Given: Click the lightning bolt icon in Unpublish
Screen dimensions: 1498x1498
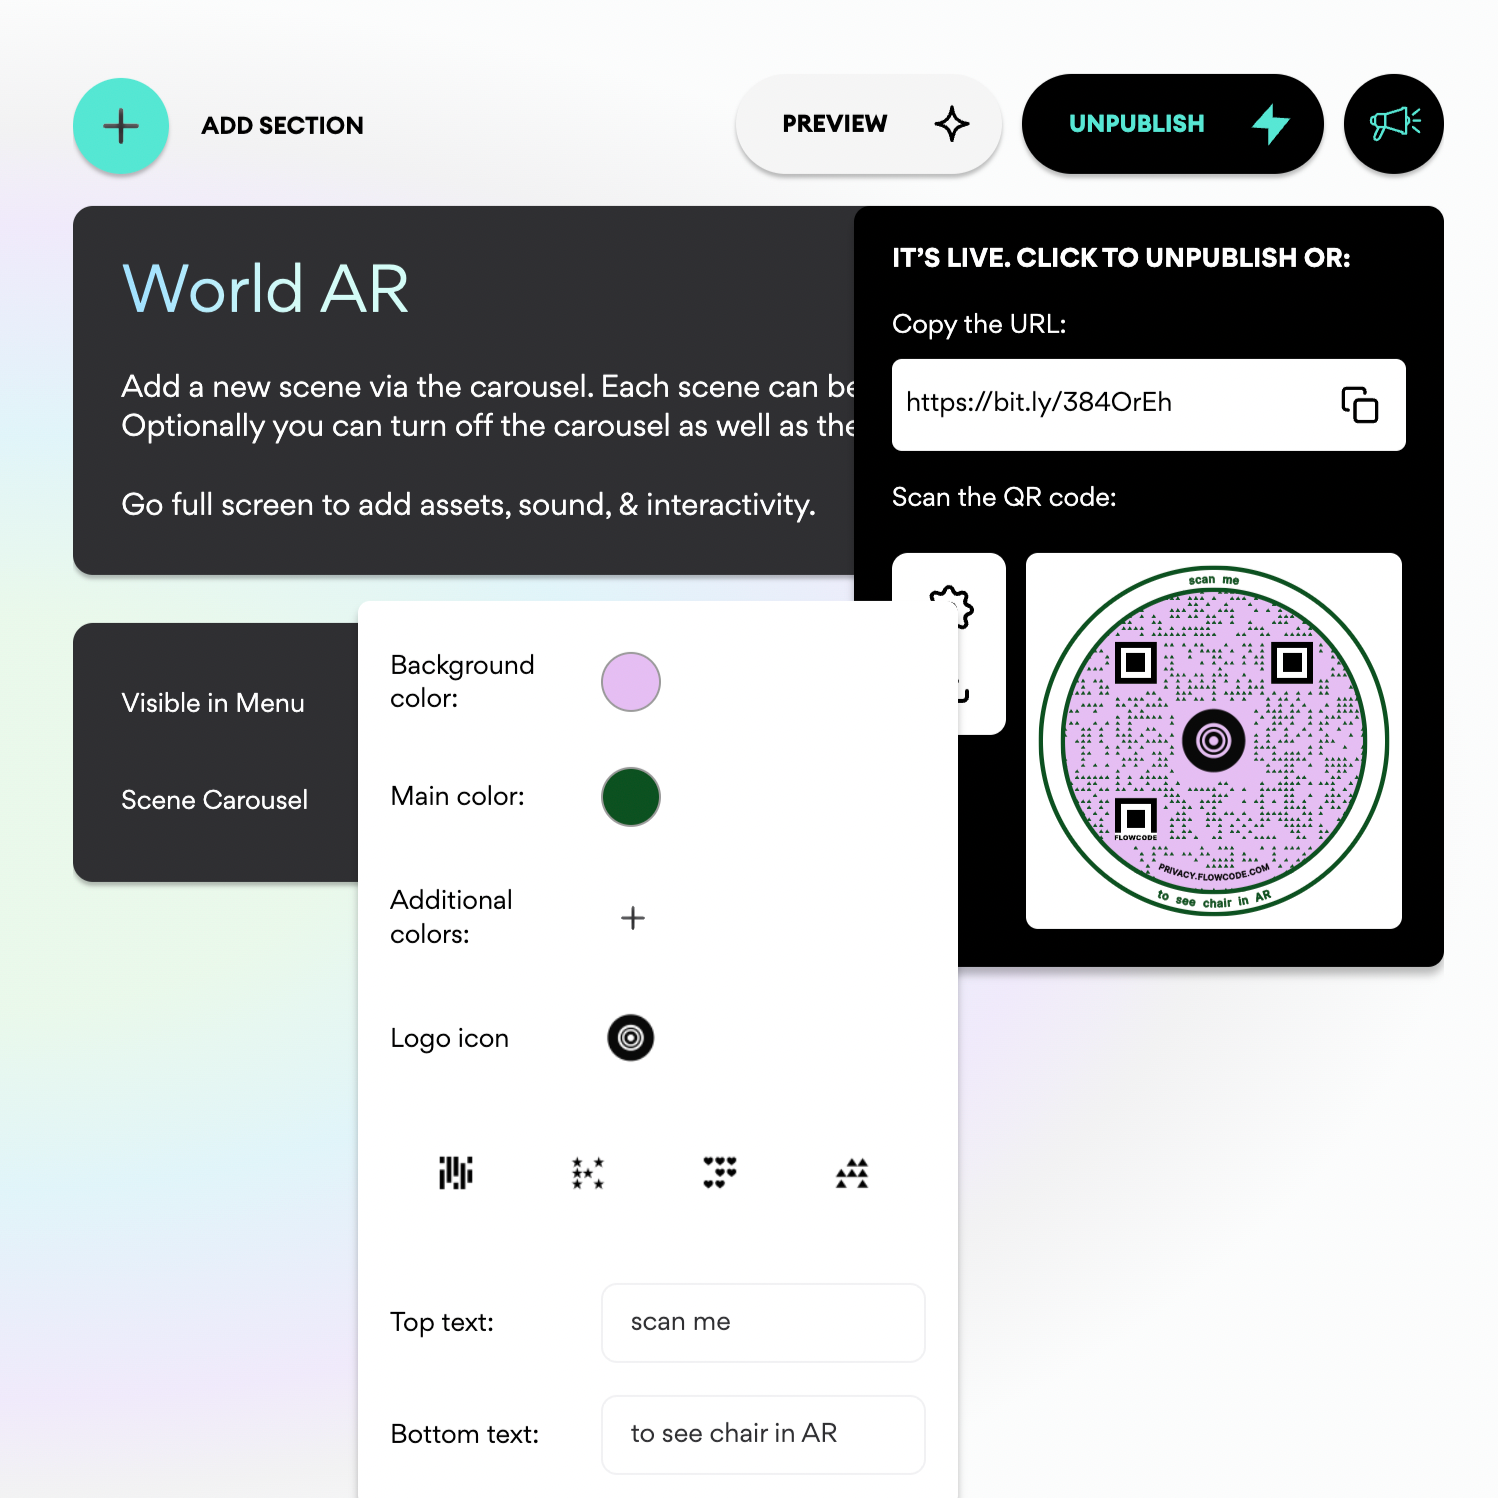Looking at the screenshot, I should pyautogui.click(x=1271, y=124).
